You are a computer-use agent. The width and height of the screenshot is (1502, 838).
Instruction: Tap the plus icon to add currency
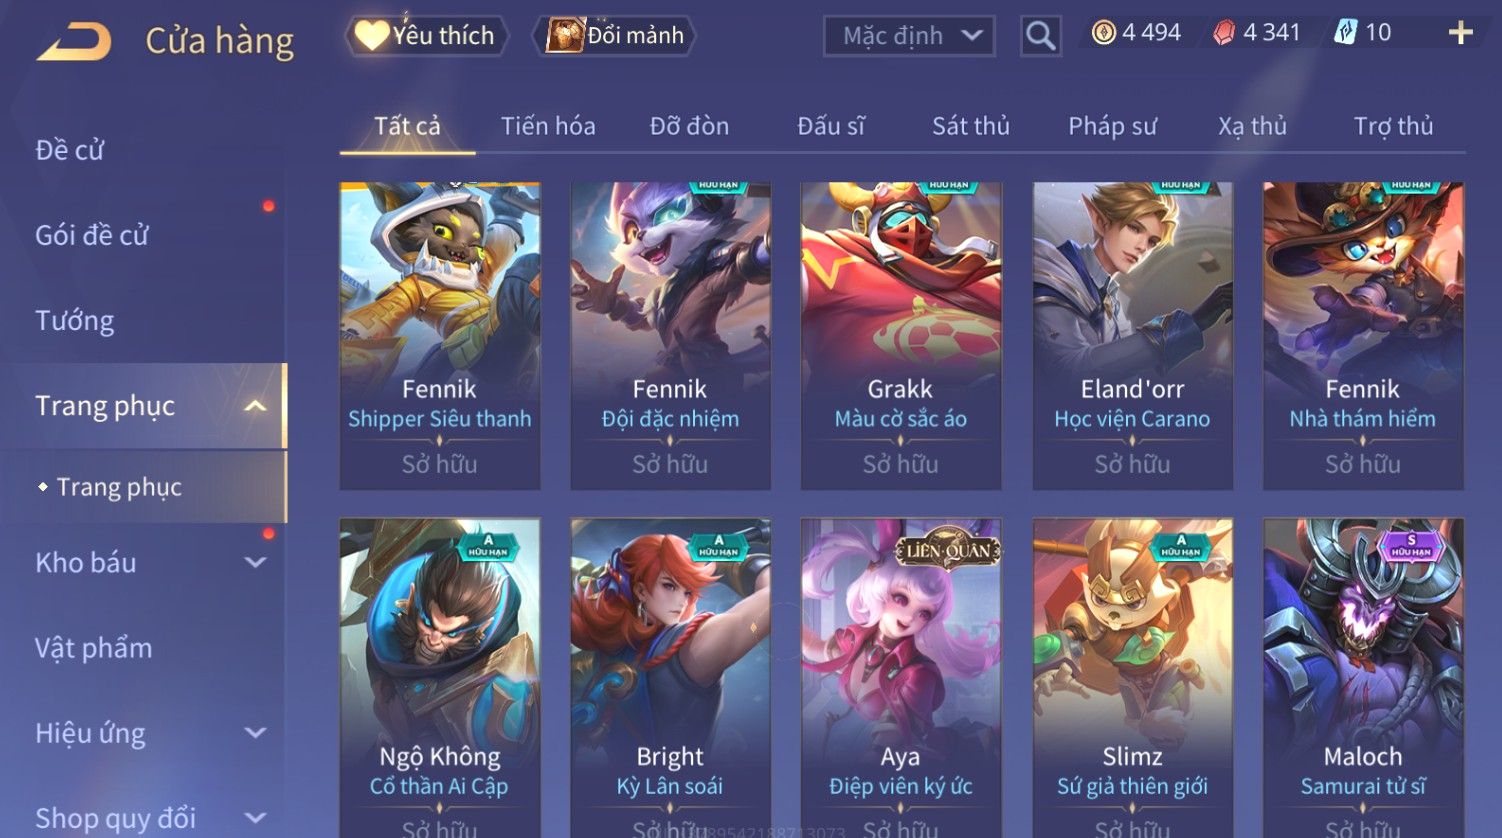[1460, 33]
